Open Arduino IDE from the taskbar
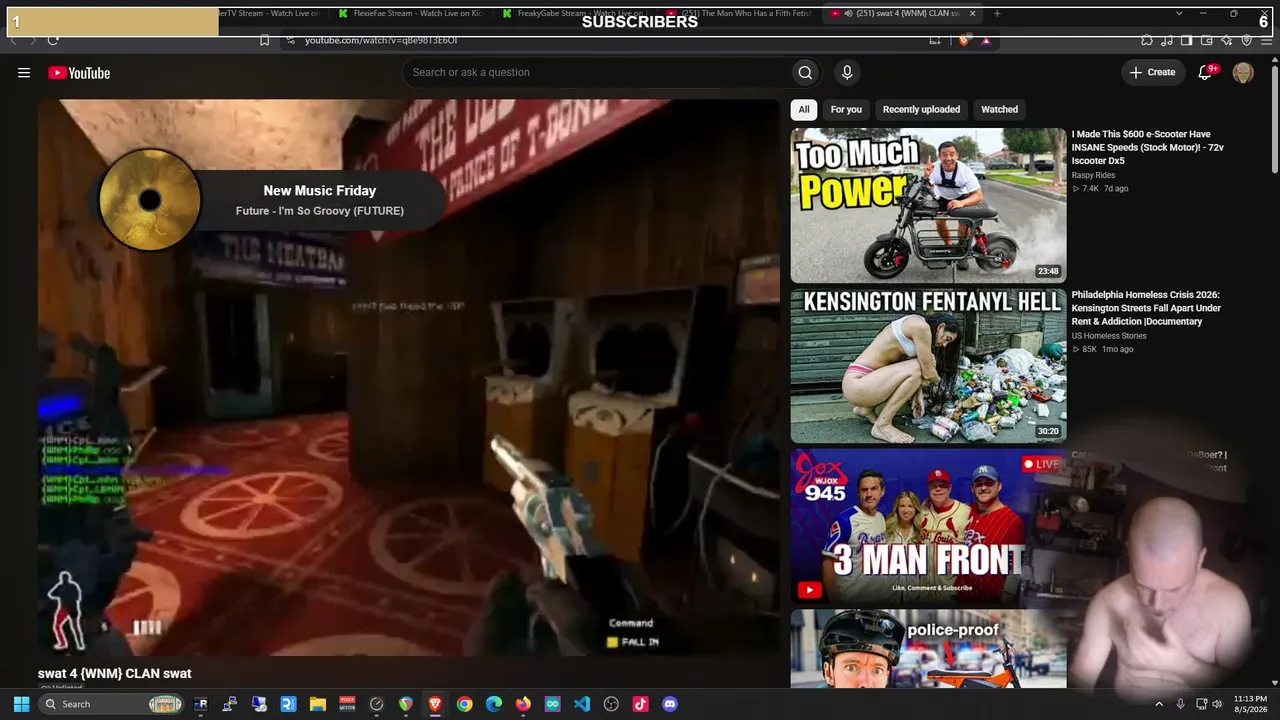 [552, 704]
